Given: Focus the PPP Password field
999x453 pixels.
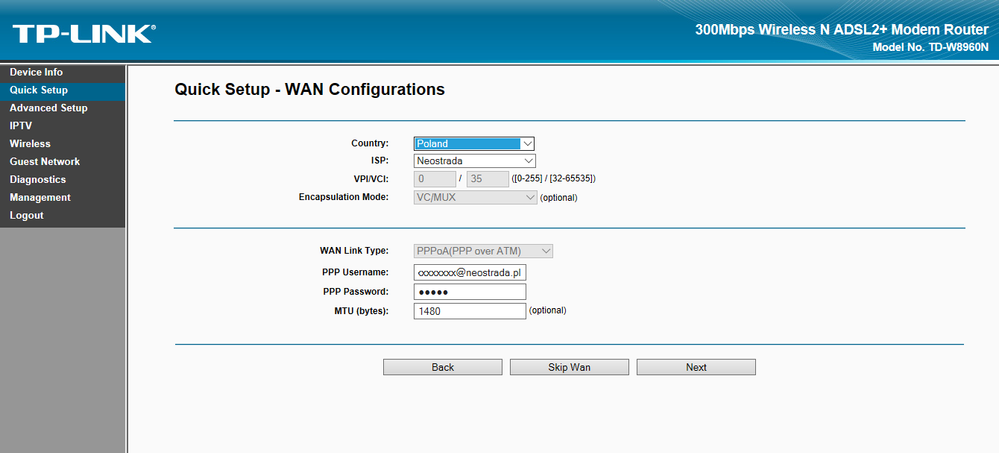Looking at the screenshot, I should pos(469,292).
